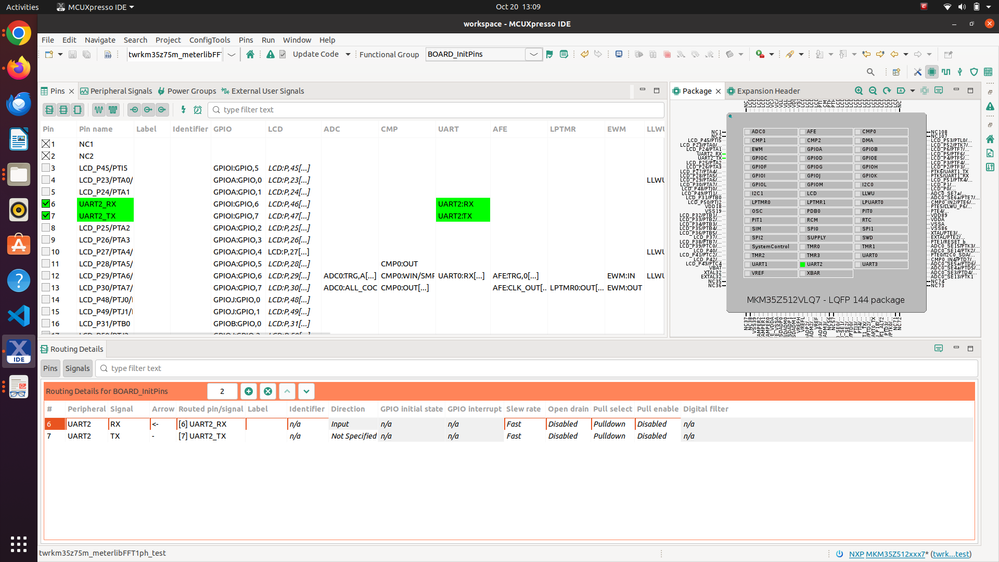
Task: Open the Pull select Pulldown cell for row 6
Action: 612,424
